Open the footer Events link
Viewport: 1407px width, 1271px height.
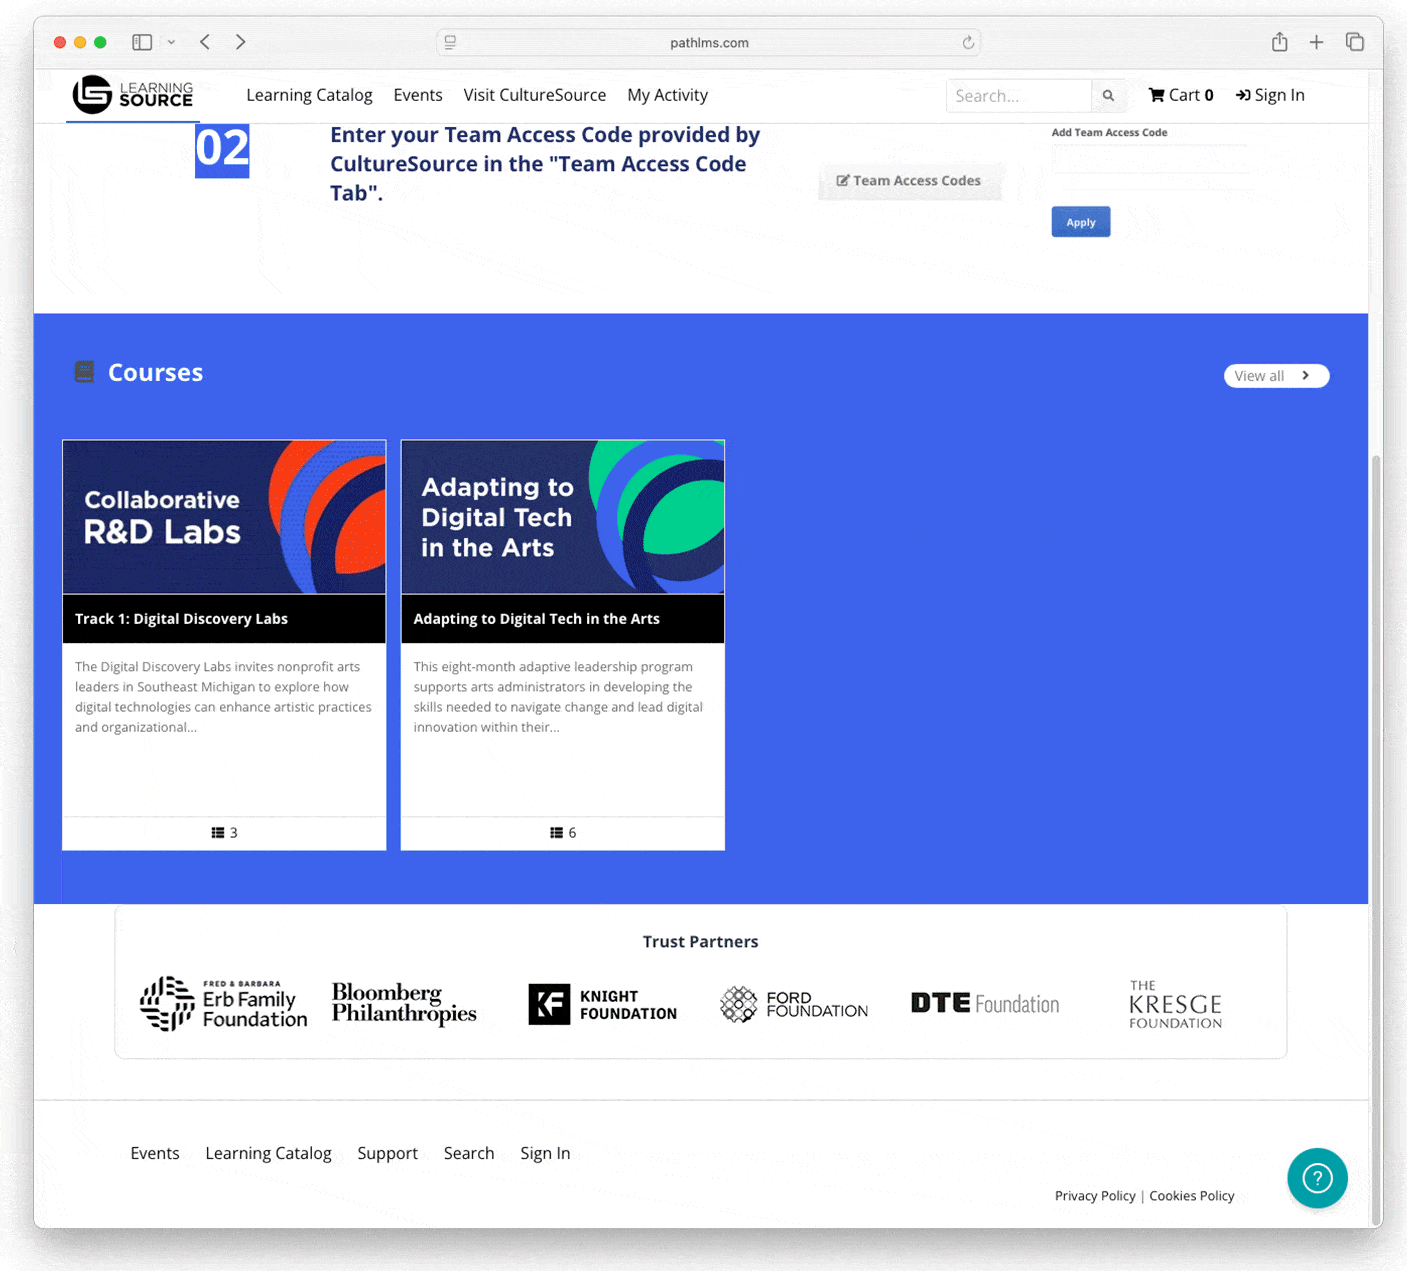pyautogui.click(x=155, y=1153)
